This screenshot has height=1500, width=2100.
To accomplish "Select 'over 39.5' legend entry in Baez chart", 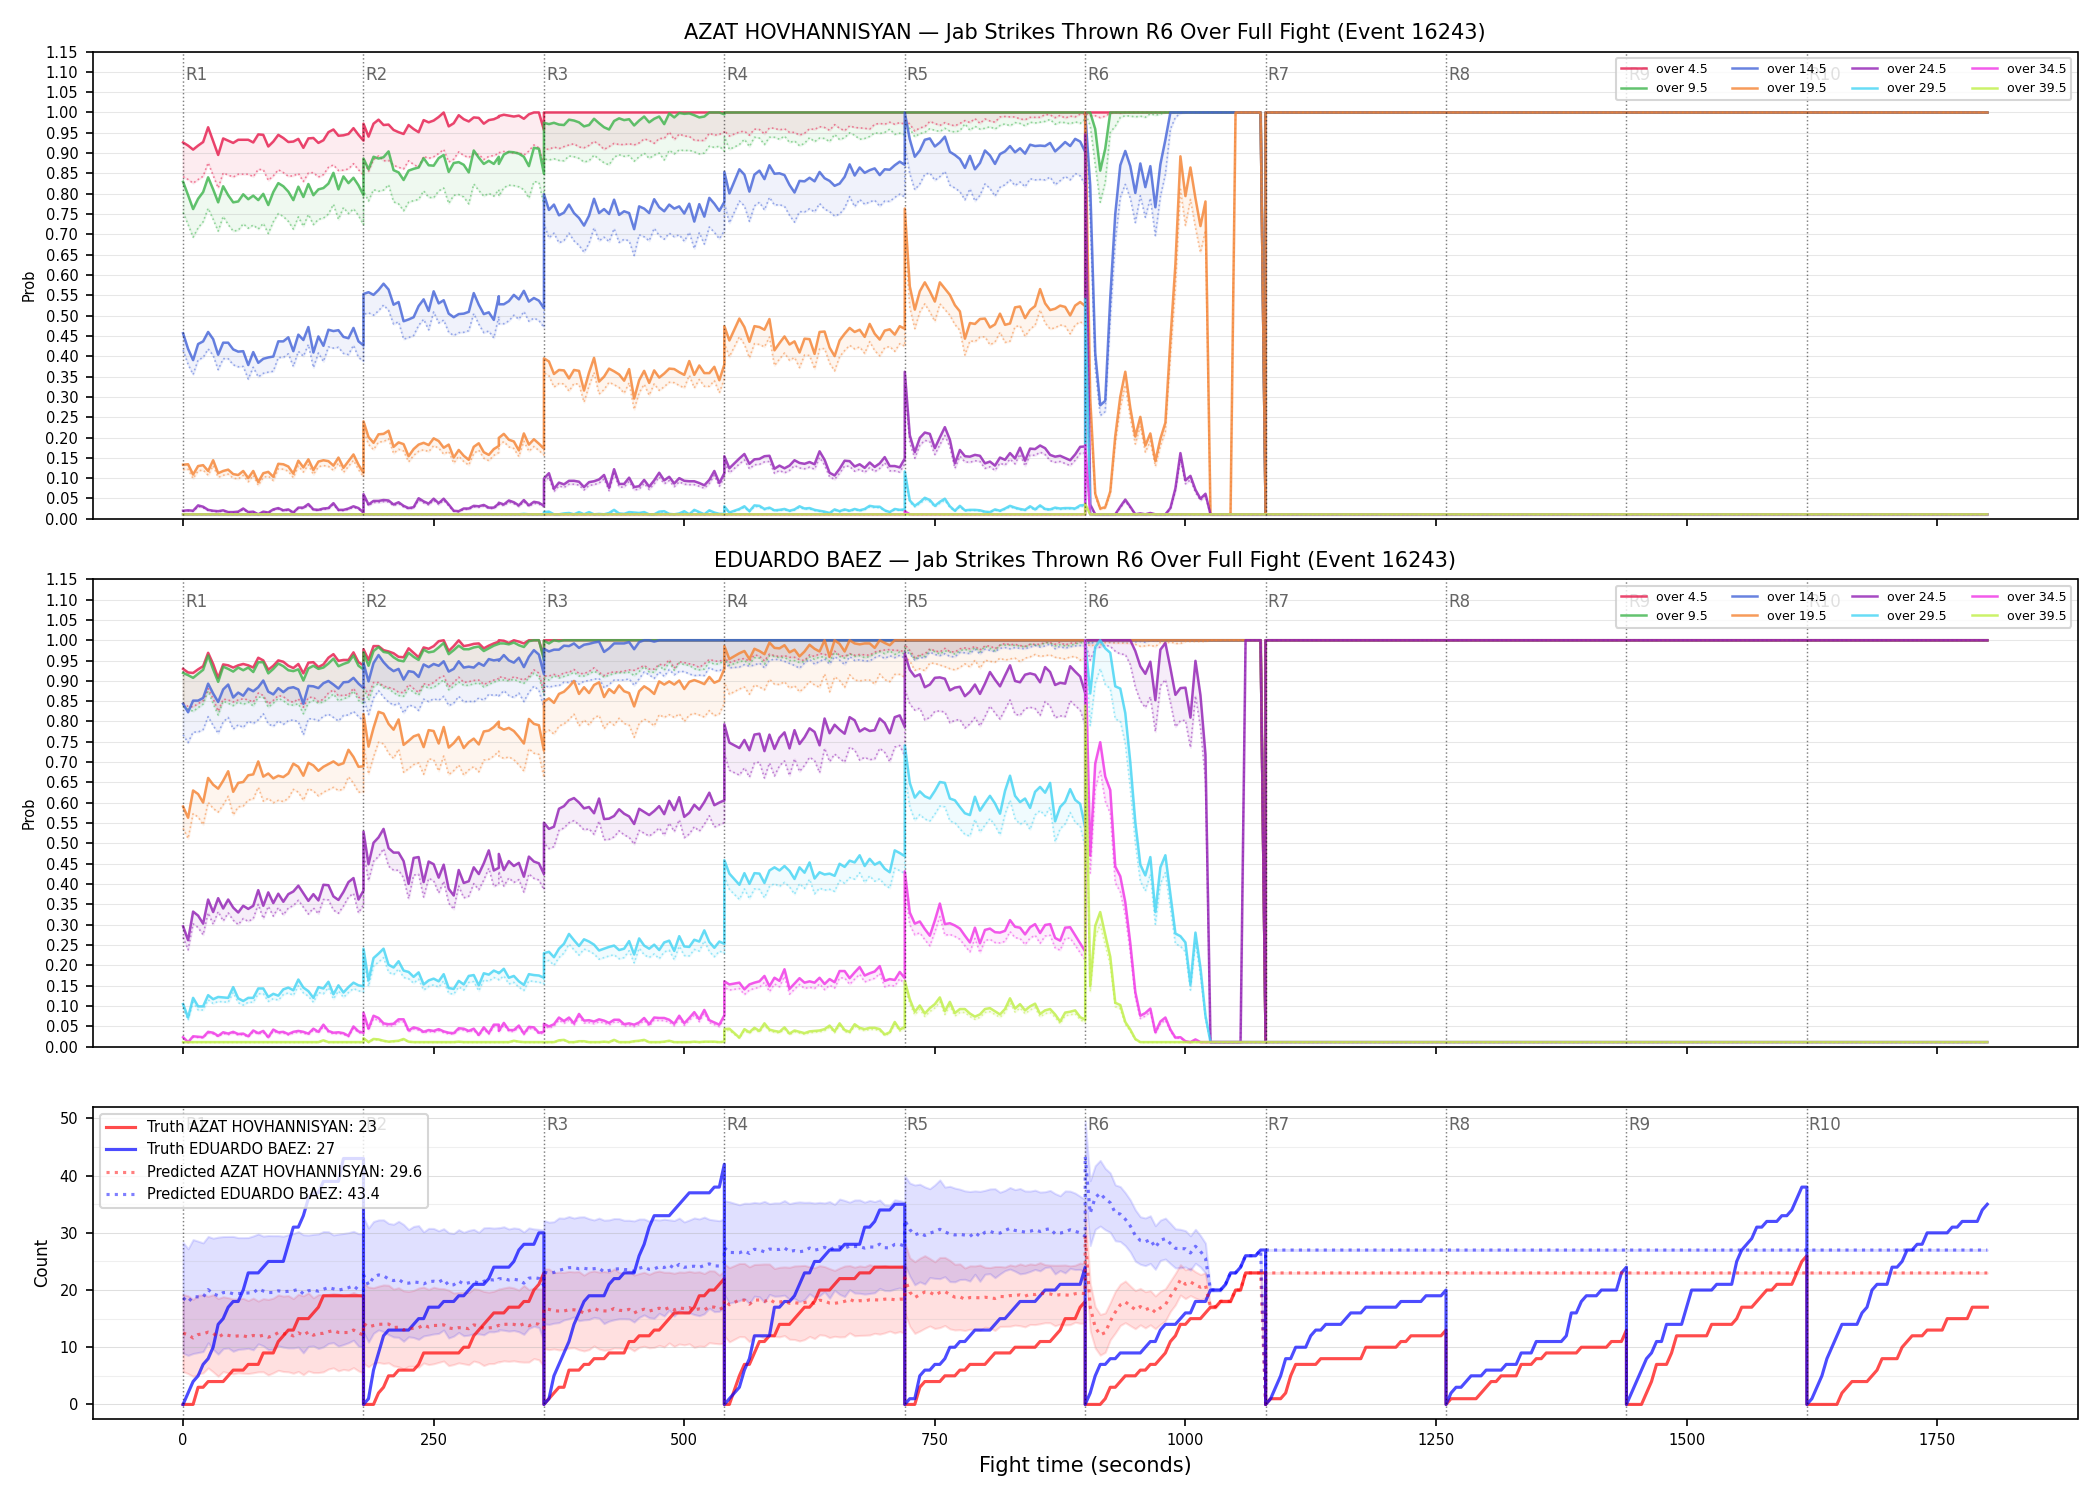I will (x=2018, y=616).
